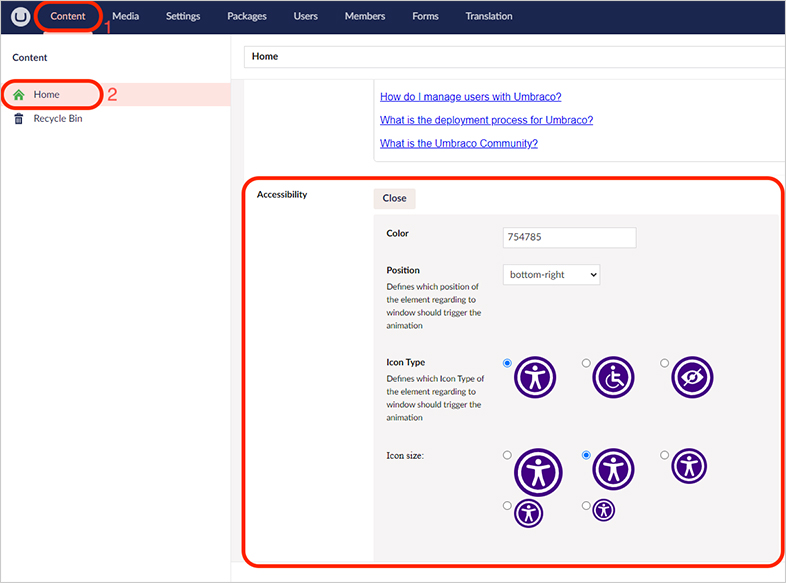Click the smallest icon size preview
Viewport: 786px width, 583px height.
pos(604,510)
